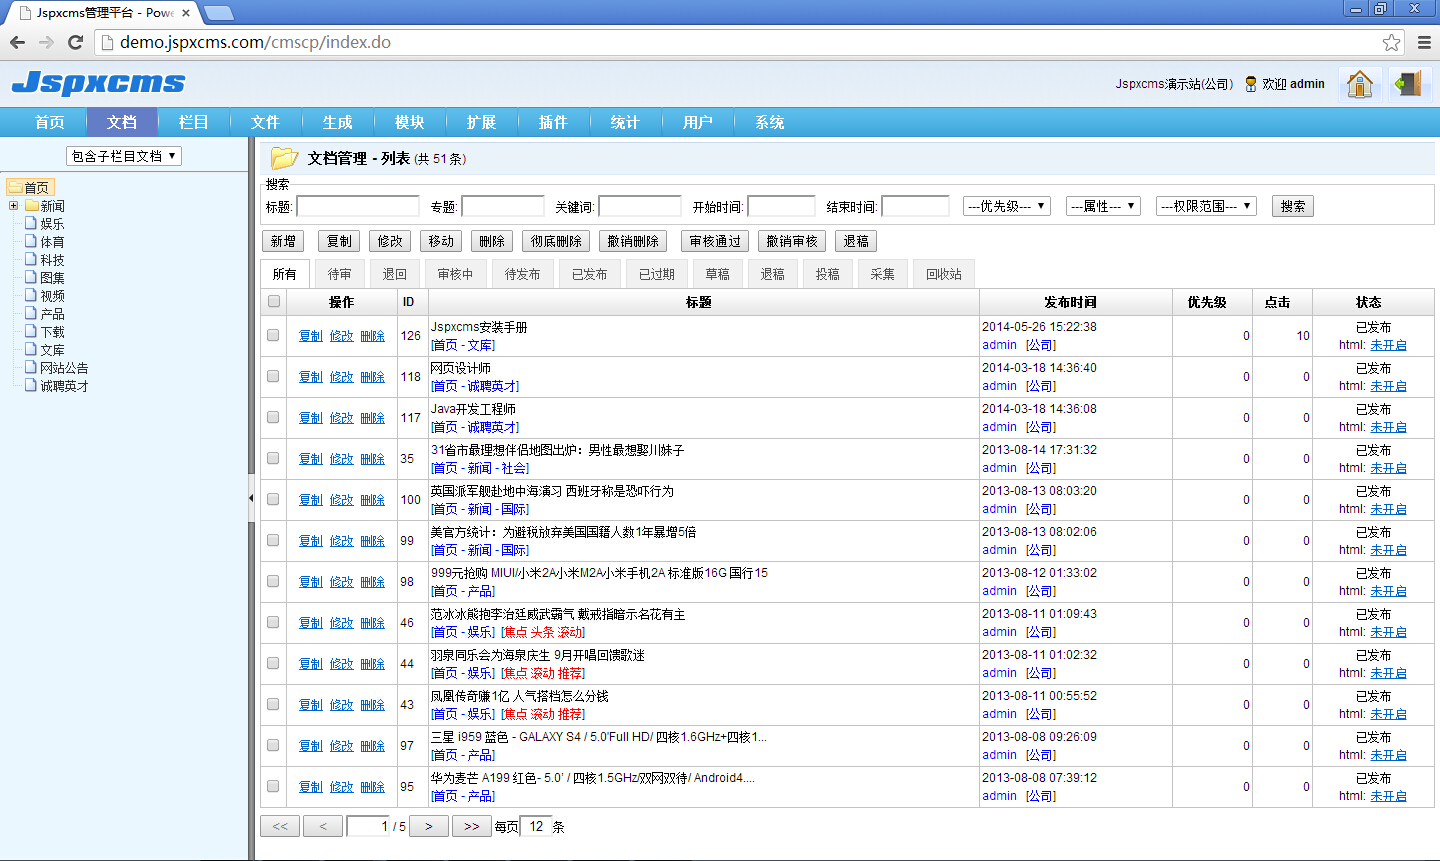
Task: Click the home icon at top right
Action: click(1360, 85)
